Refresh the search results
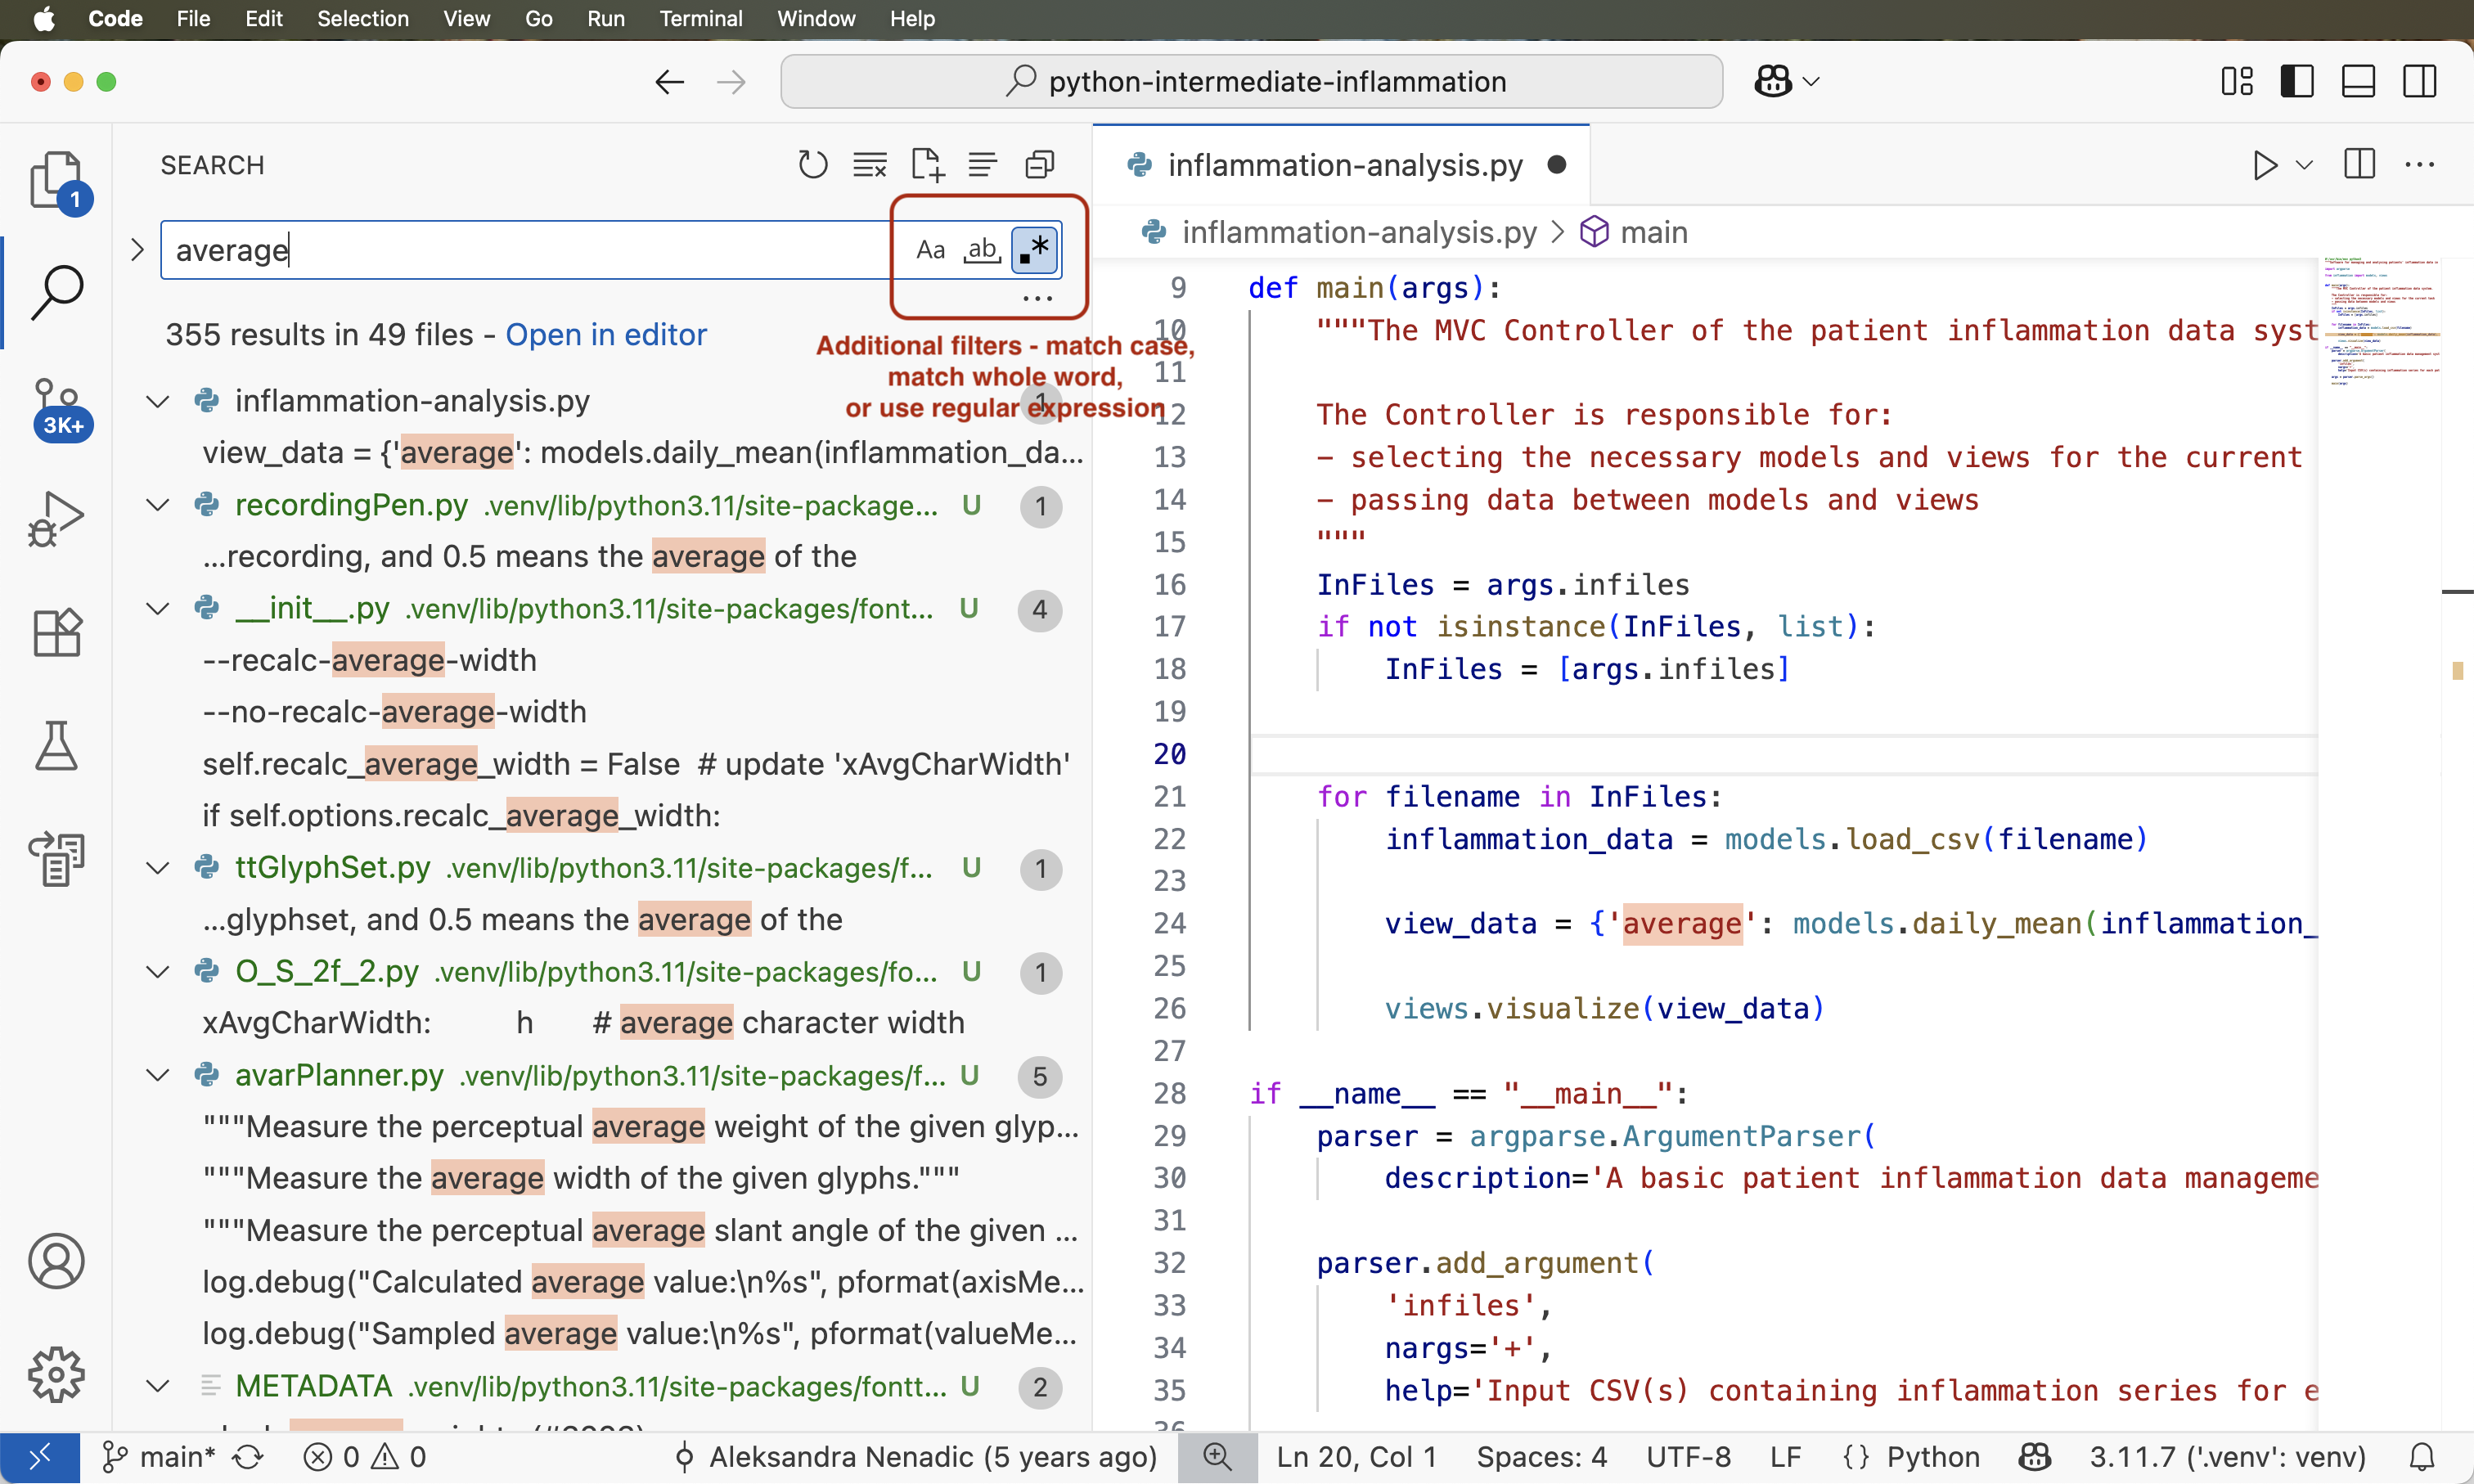Image resolution: width=2474 pixels, height=1484 pixels. pos(812,163)
